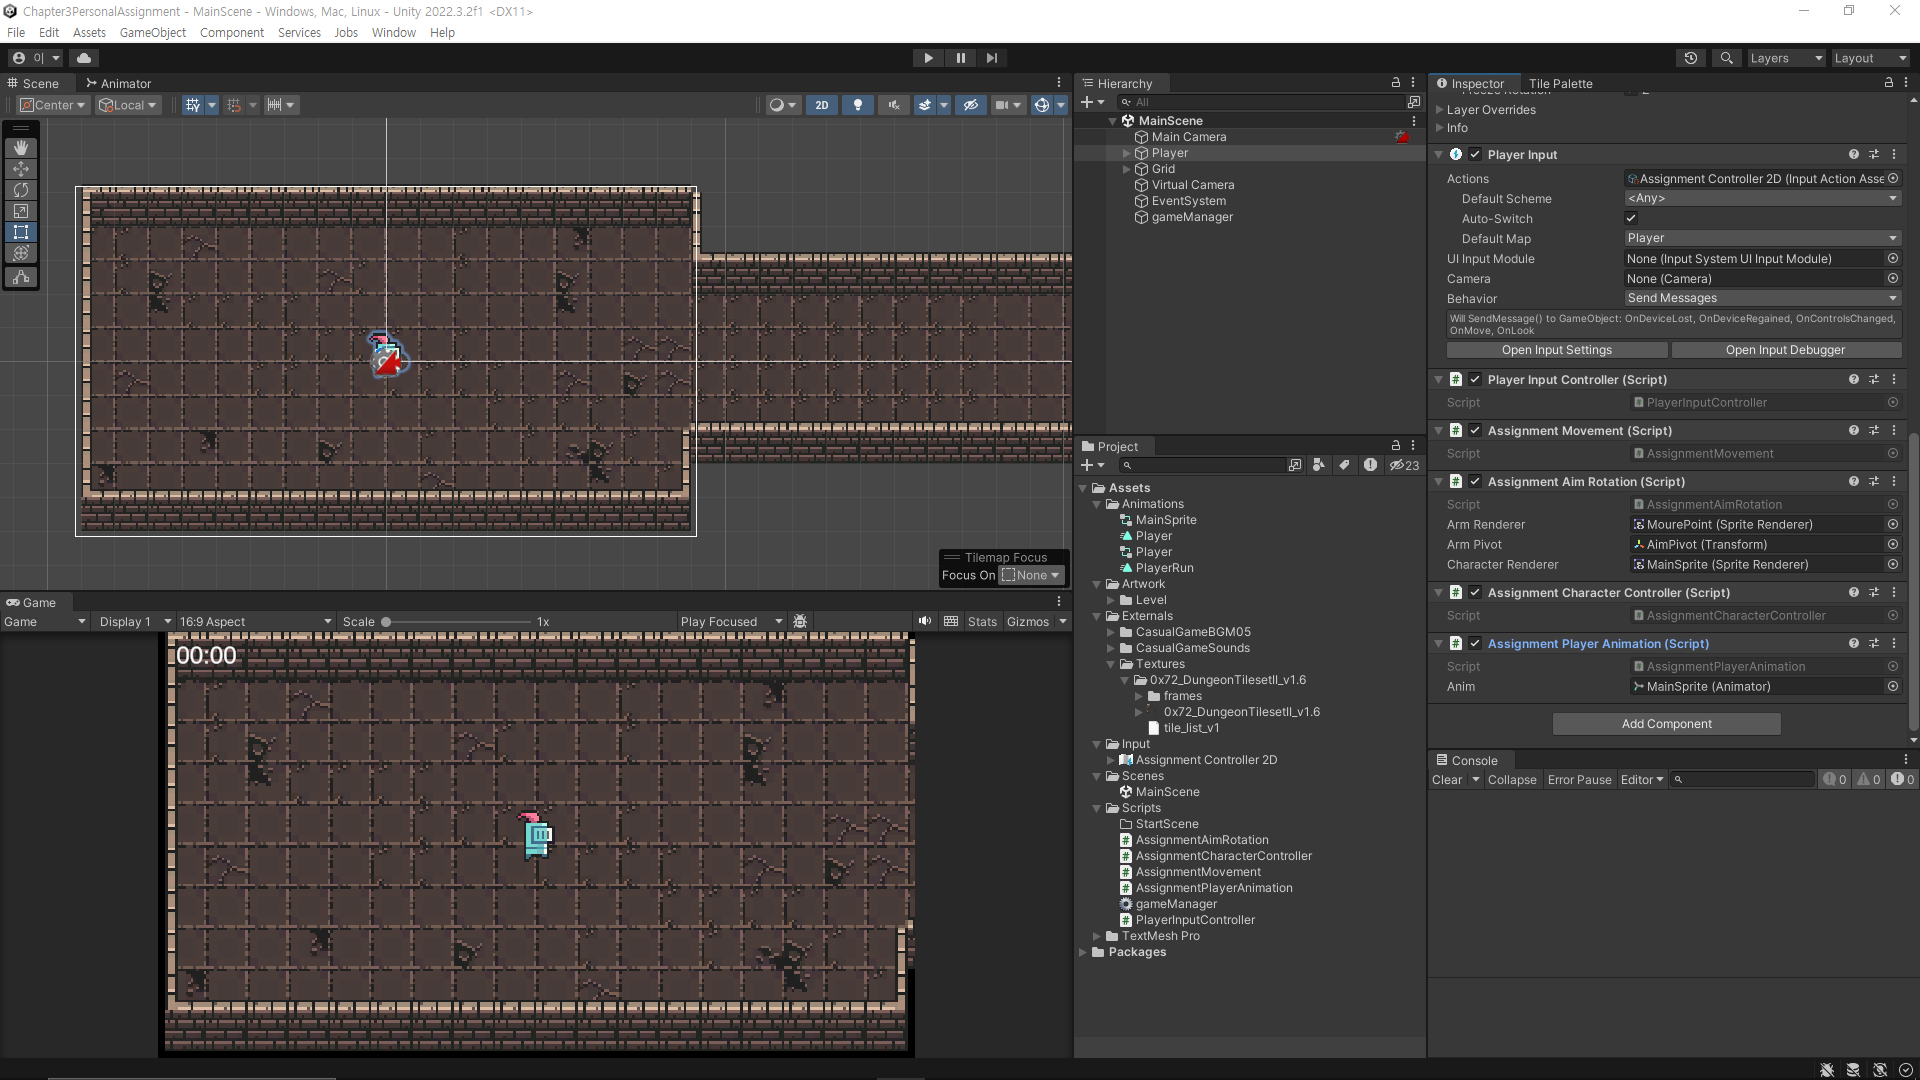Screen dimensions: 1920x1080
Task: Click the Add Component button
Action: (1666, 724)
